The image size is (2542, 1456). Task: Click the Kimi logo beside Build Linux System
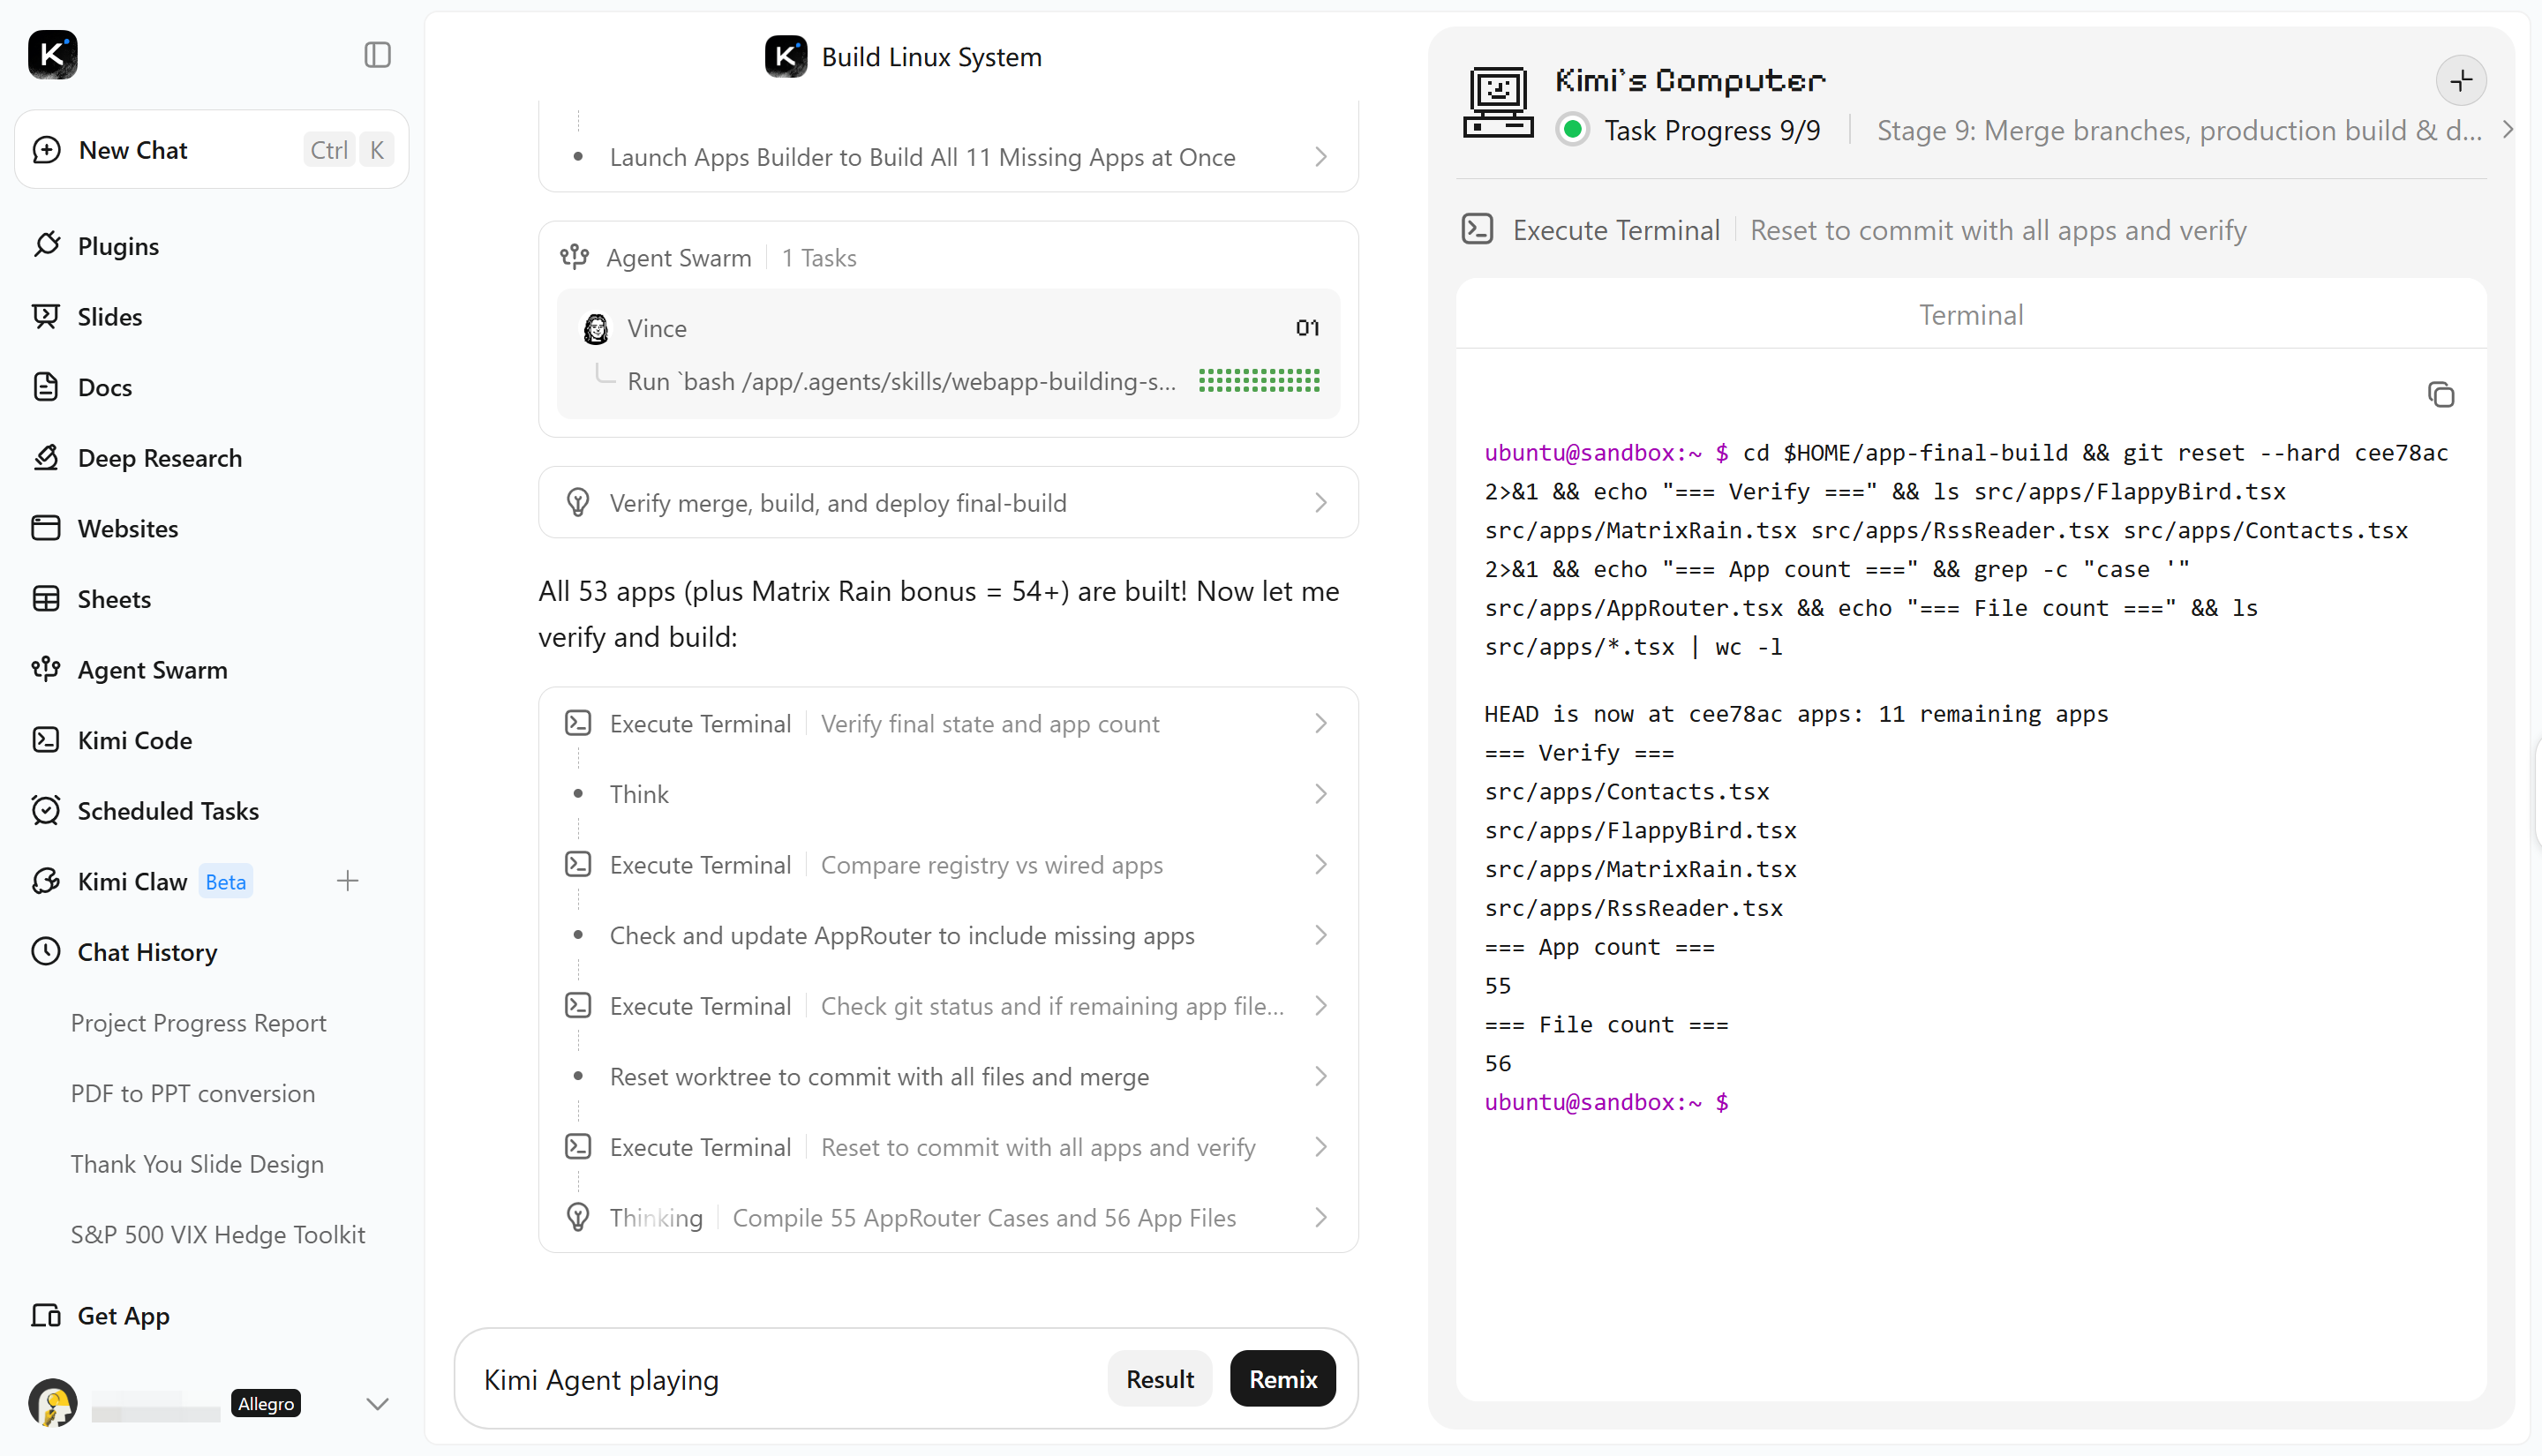pos(786,57)
